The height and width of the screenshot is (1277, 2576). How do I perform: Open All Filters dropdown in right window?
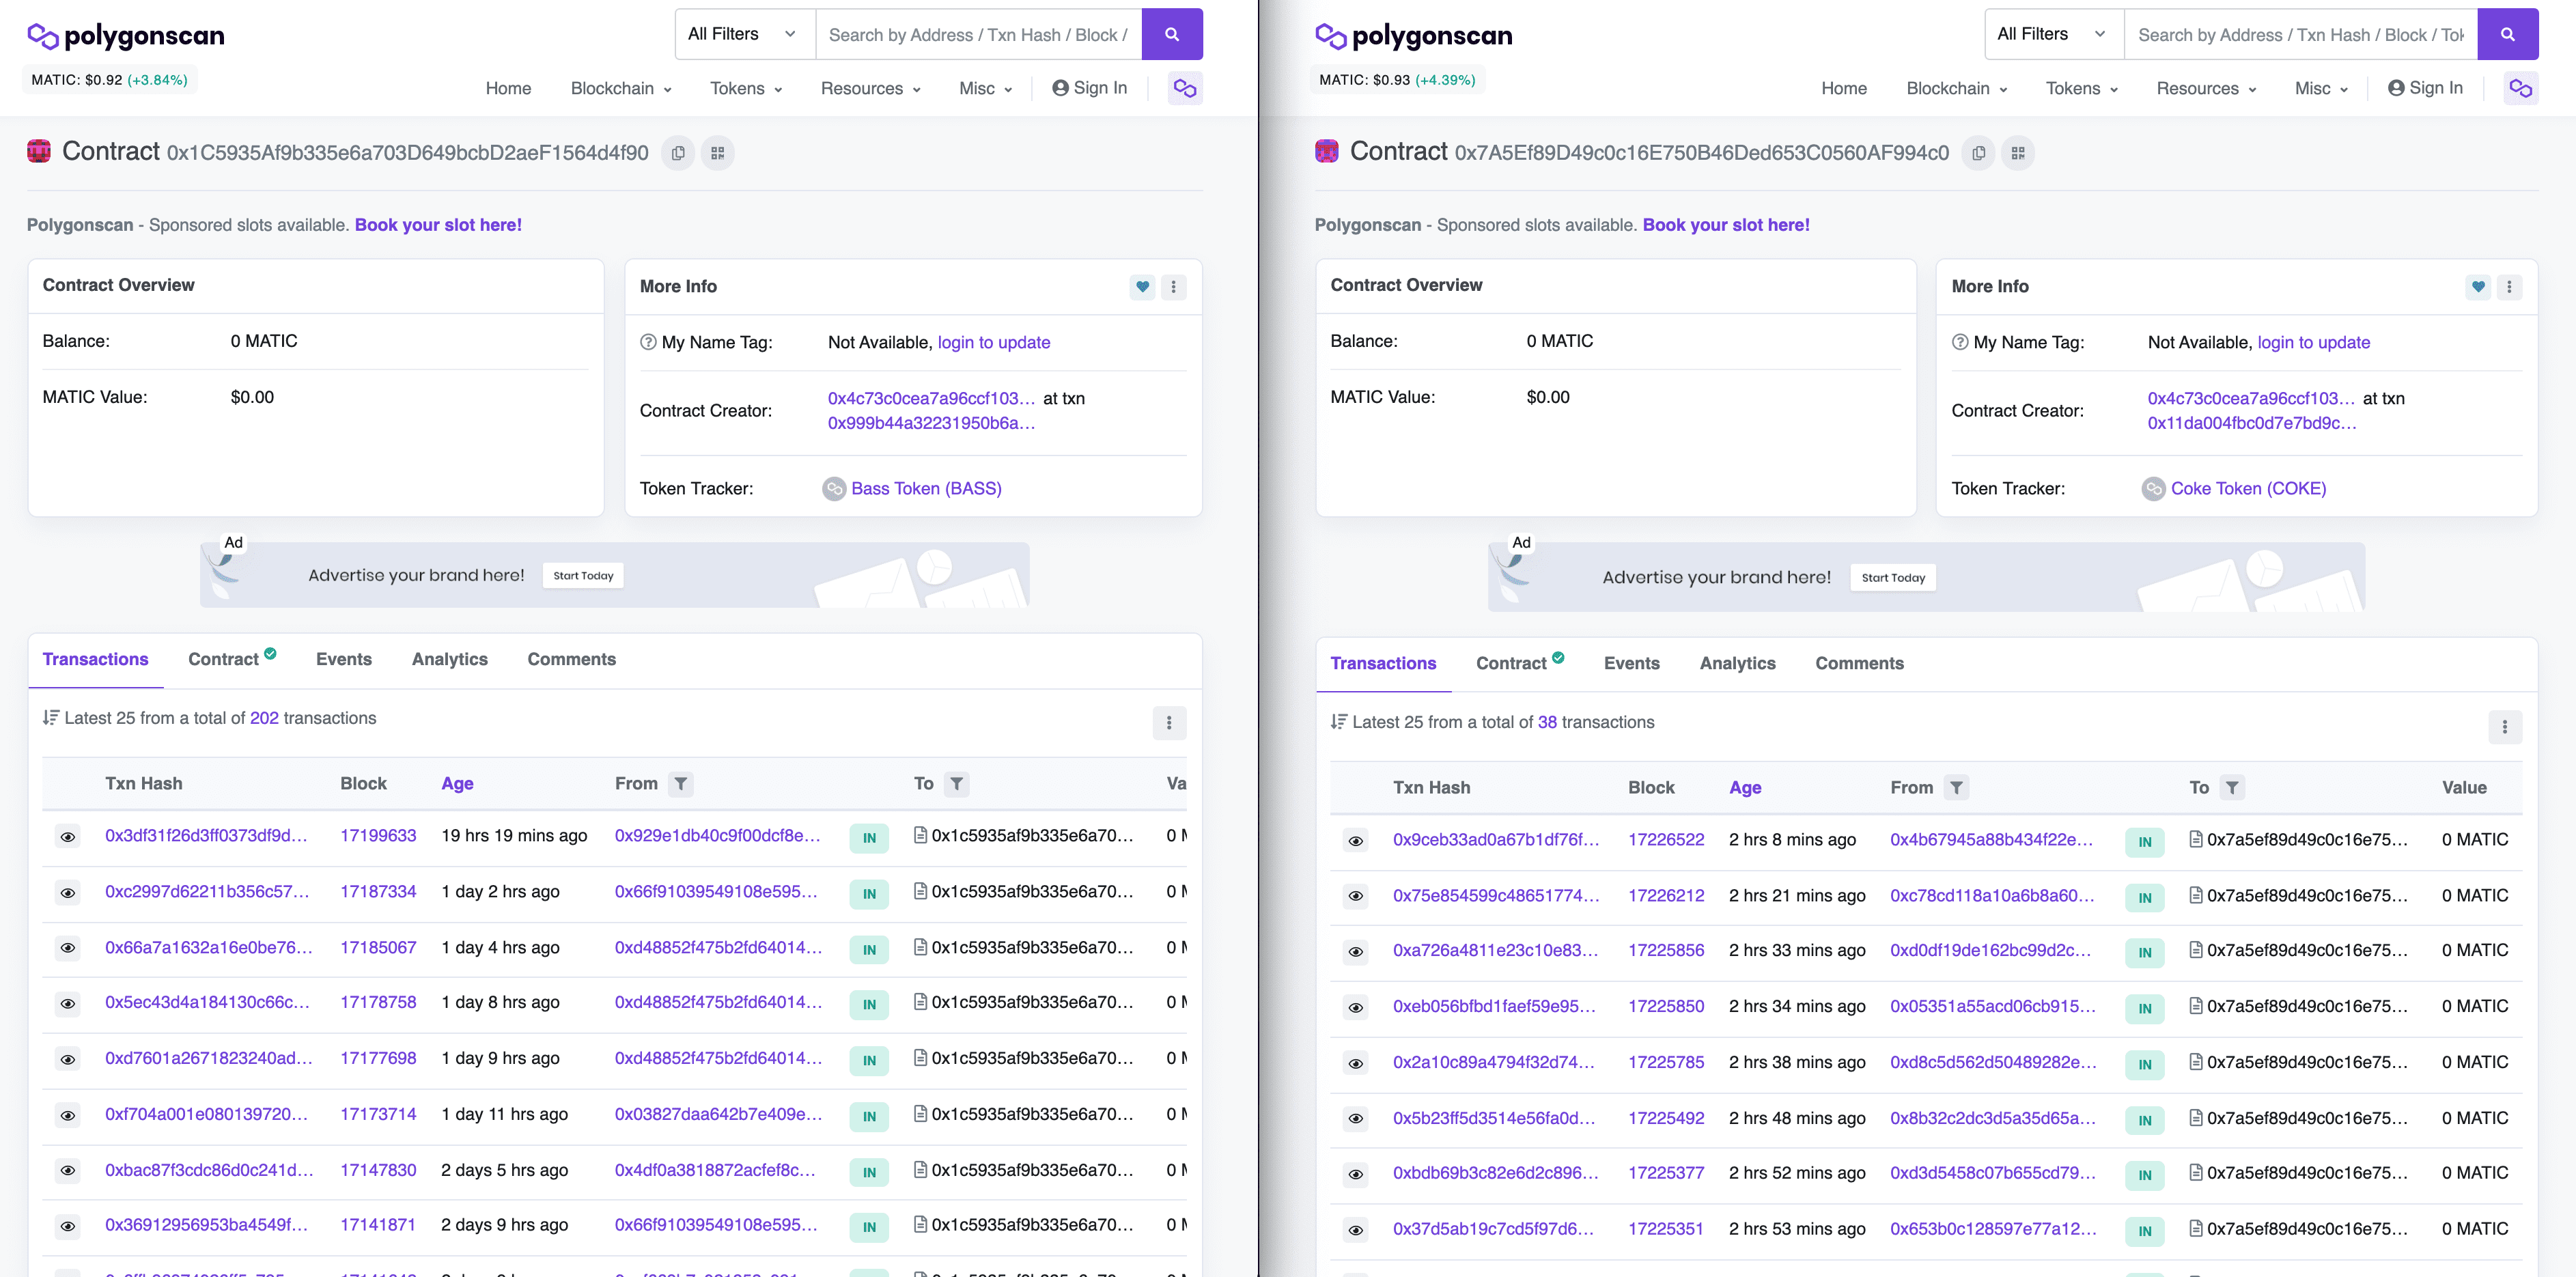(2054, 34)
